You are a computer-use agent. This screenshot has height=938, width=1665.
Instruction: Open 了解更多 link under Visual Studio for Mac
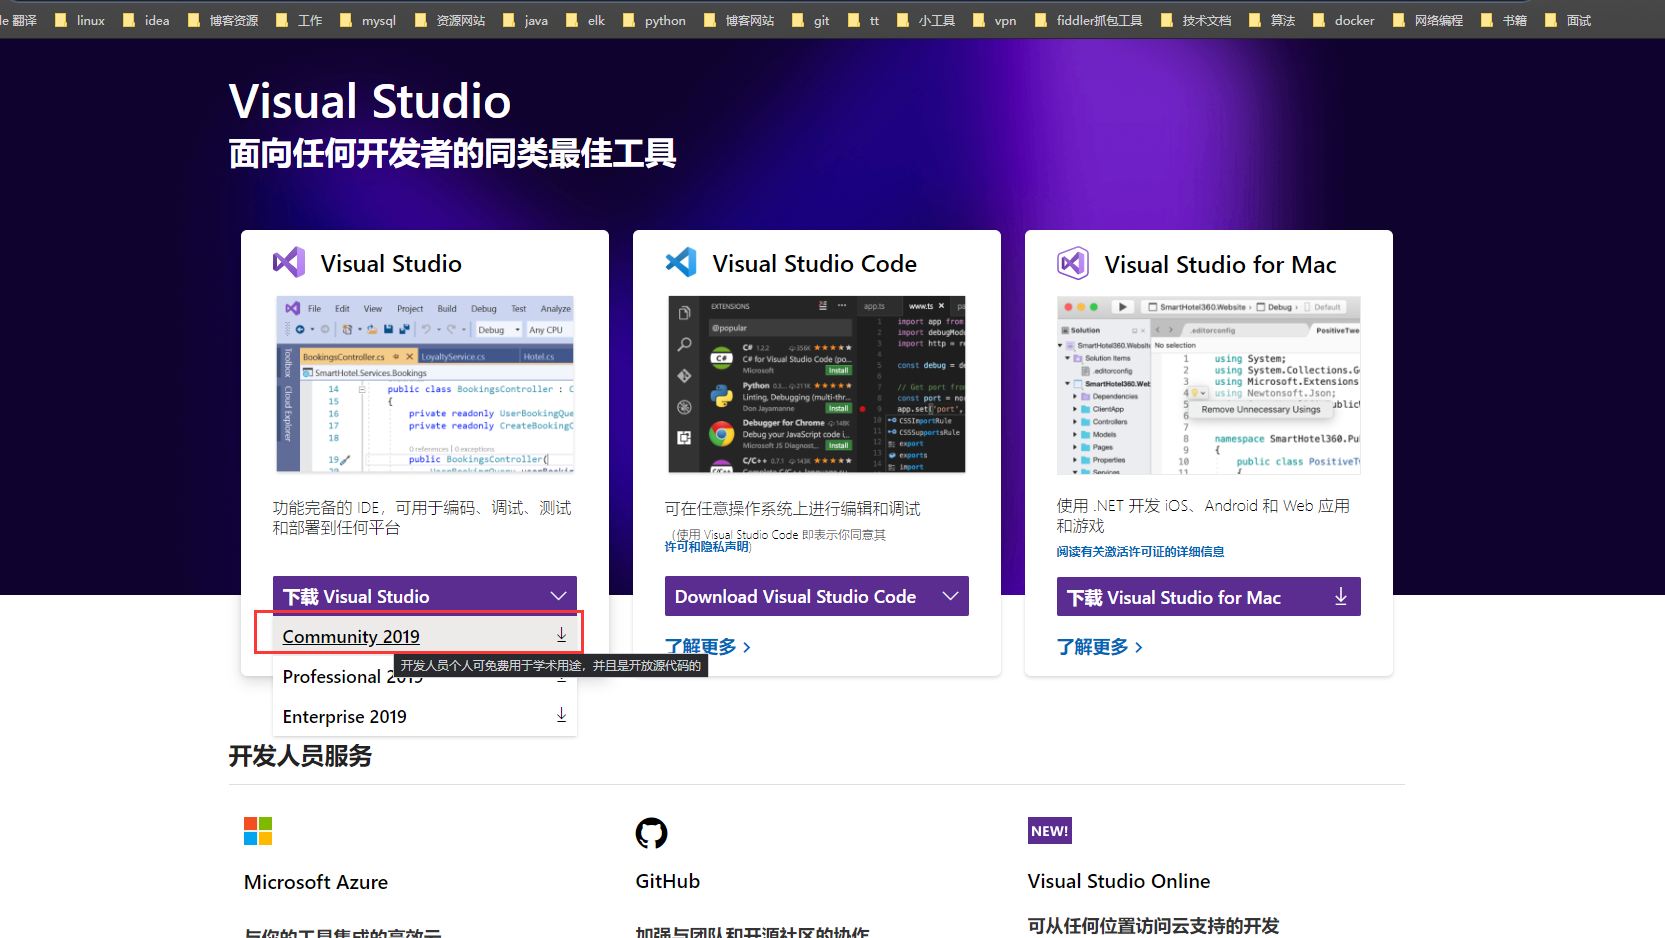click(x=1099, y=647)
